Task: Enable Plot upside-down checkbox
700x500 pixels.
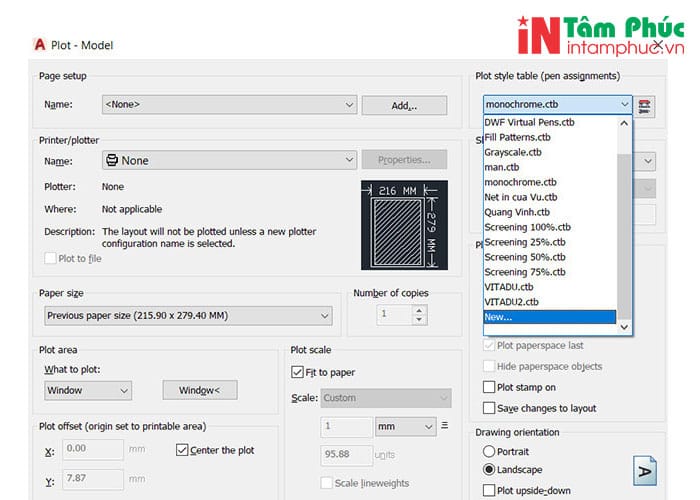Action: click(489, 490)
